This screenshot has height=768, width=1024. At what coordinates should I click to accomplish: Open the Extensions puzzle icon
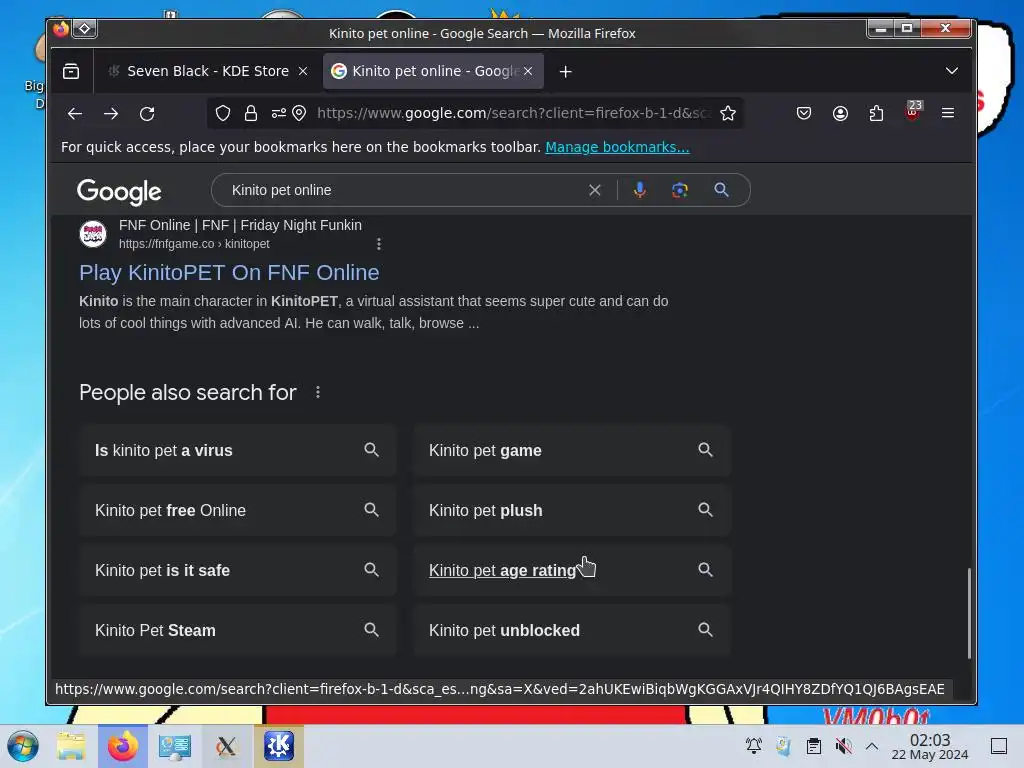pyautogui.click(x=876, y=114)
